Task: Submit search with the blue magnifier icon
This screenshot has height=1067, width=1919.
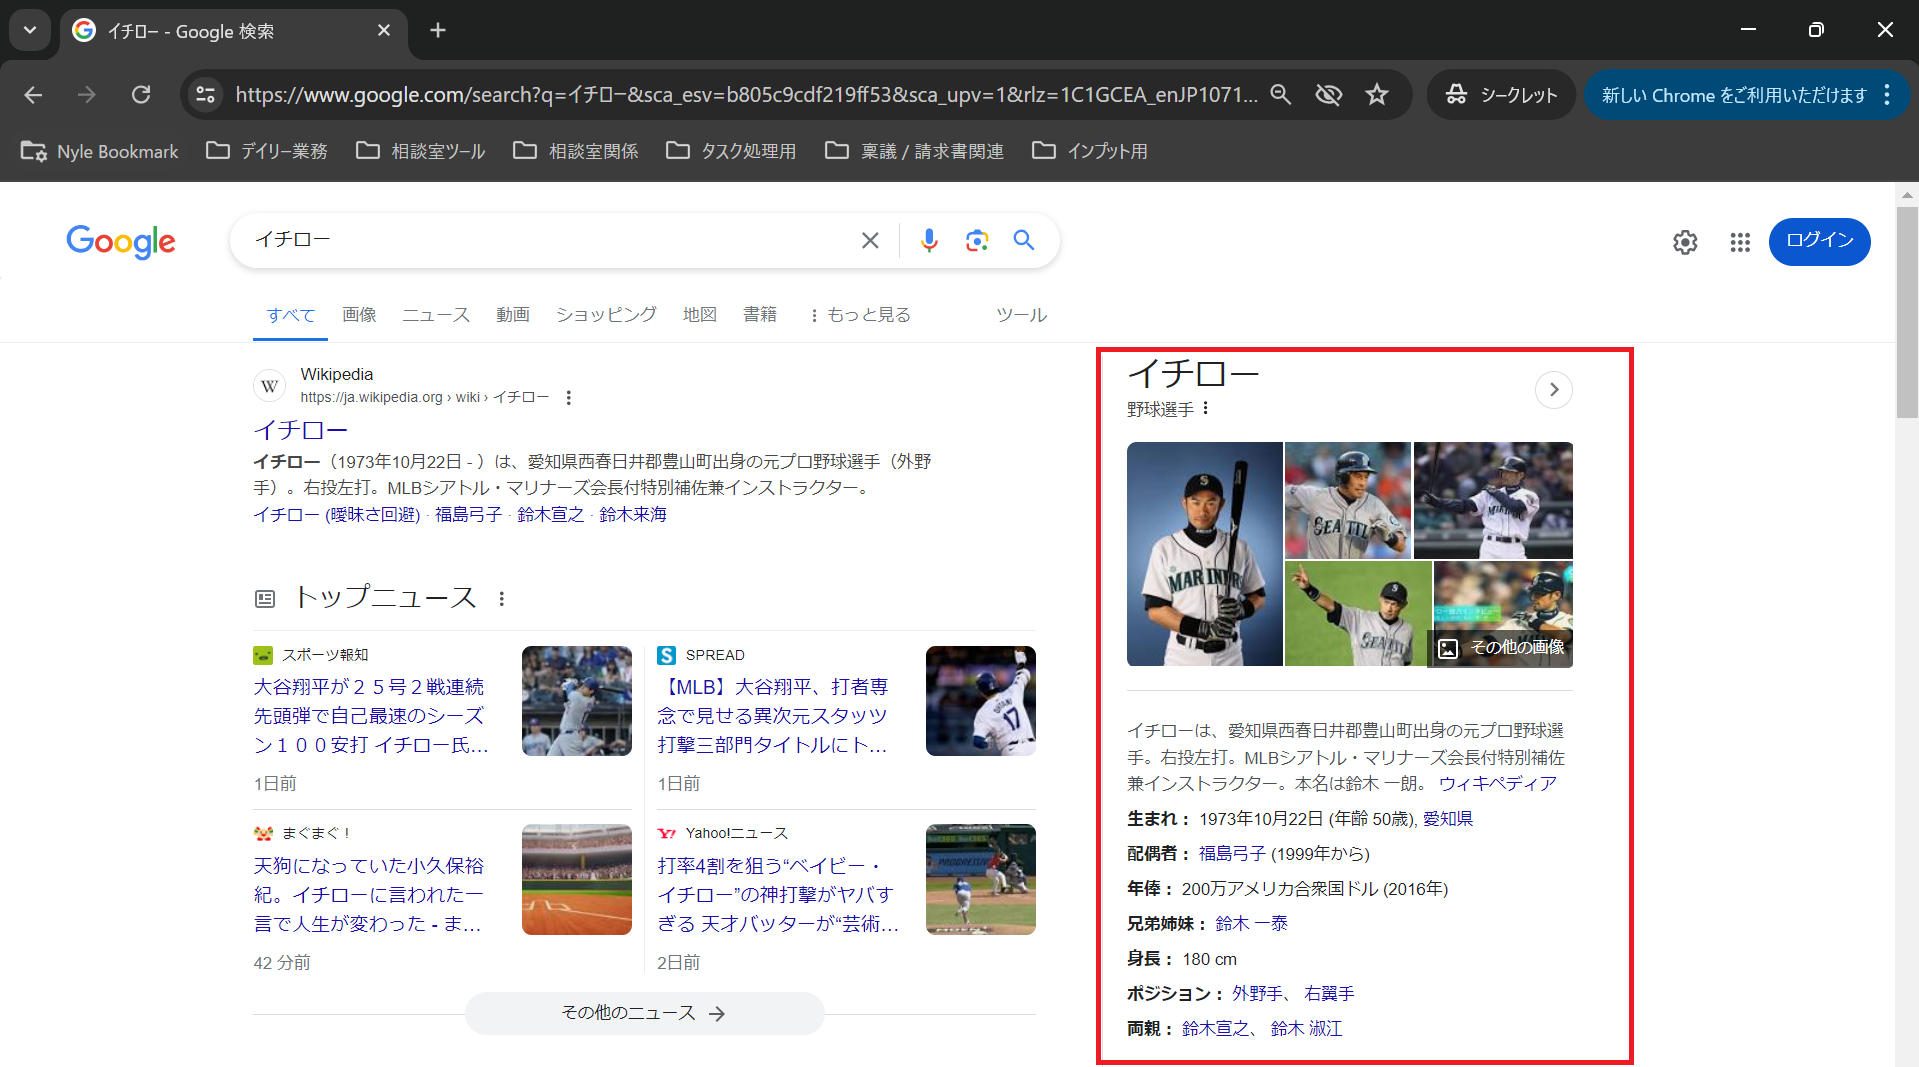Action: click(1023, 240)
